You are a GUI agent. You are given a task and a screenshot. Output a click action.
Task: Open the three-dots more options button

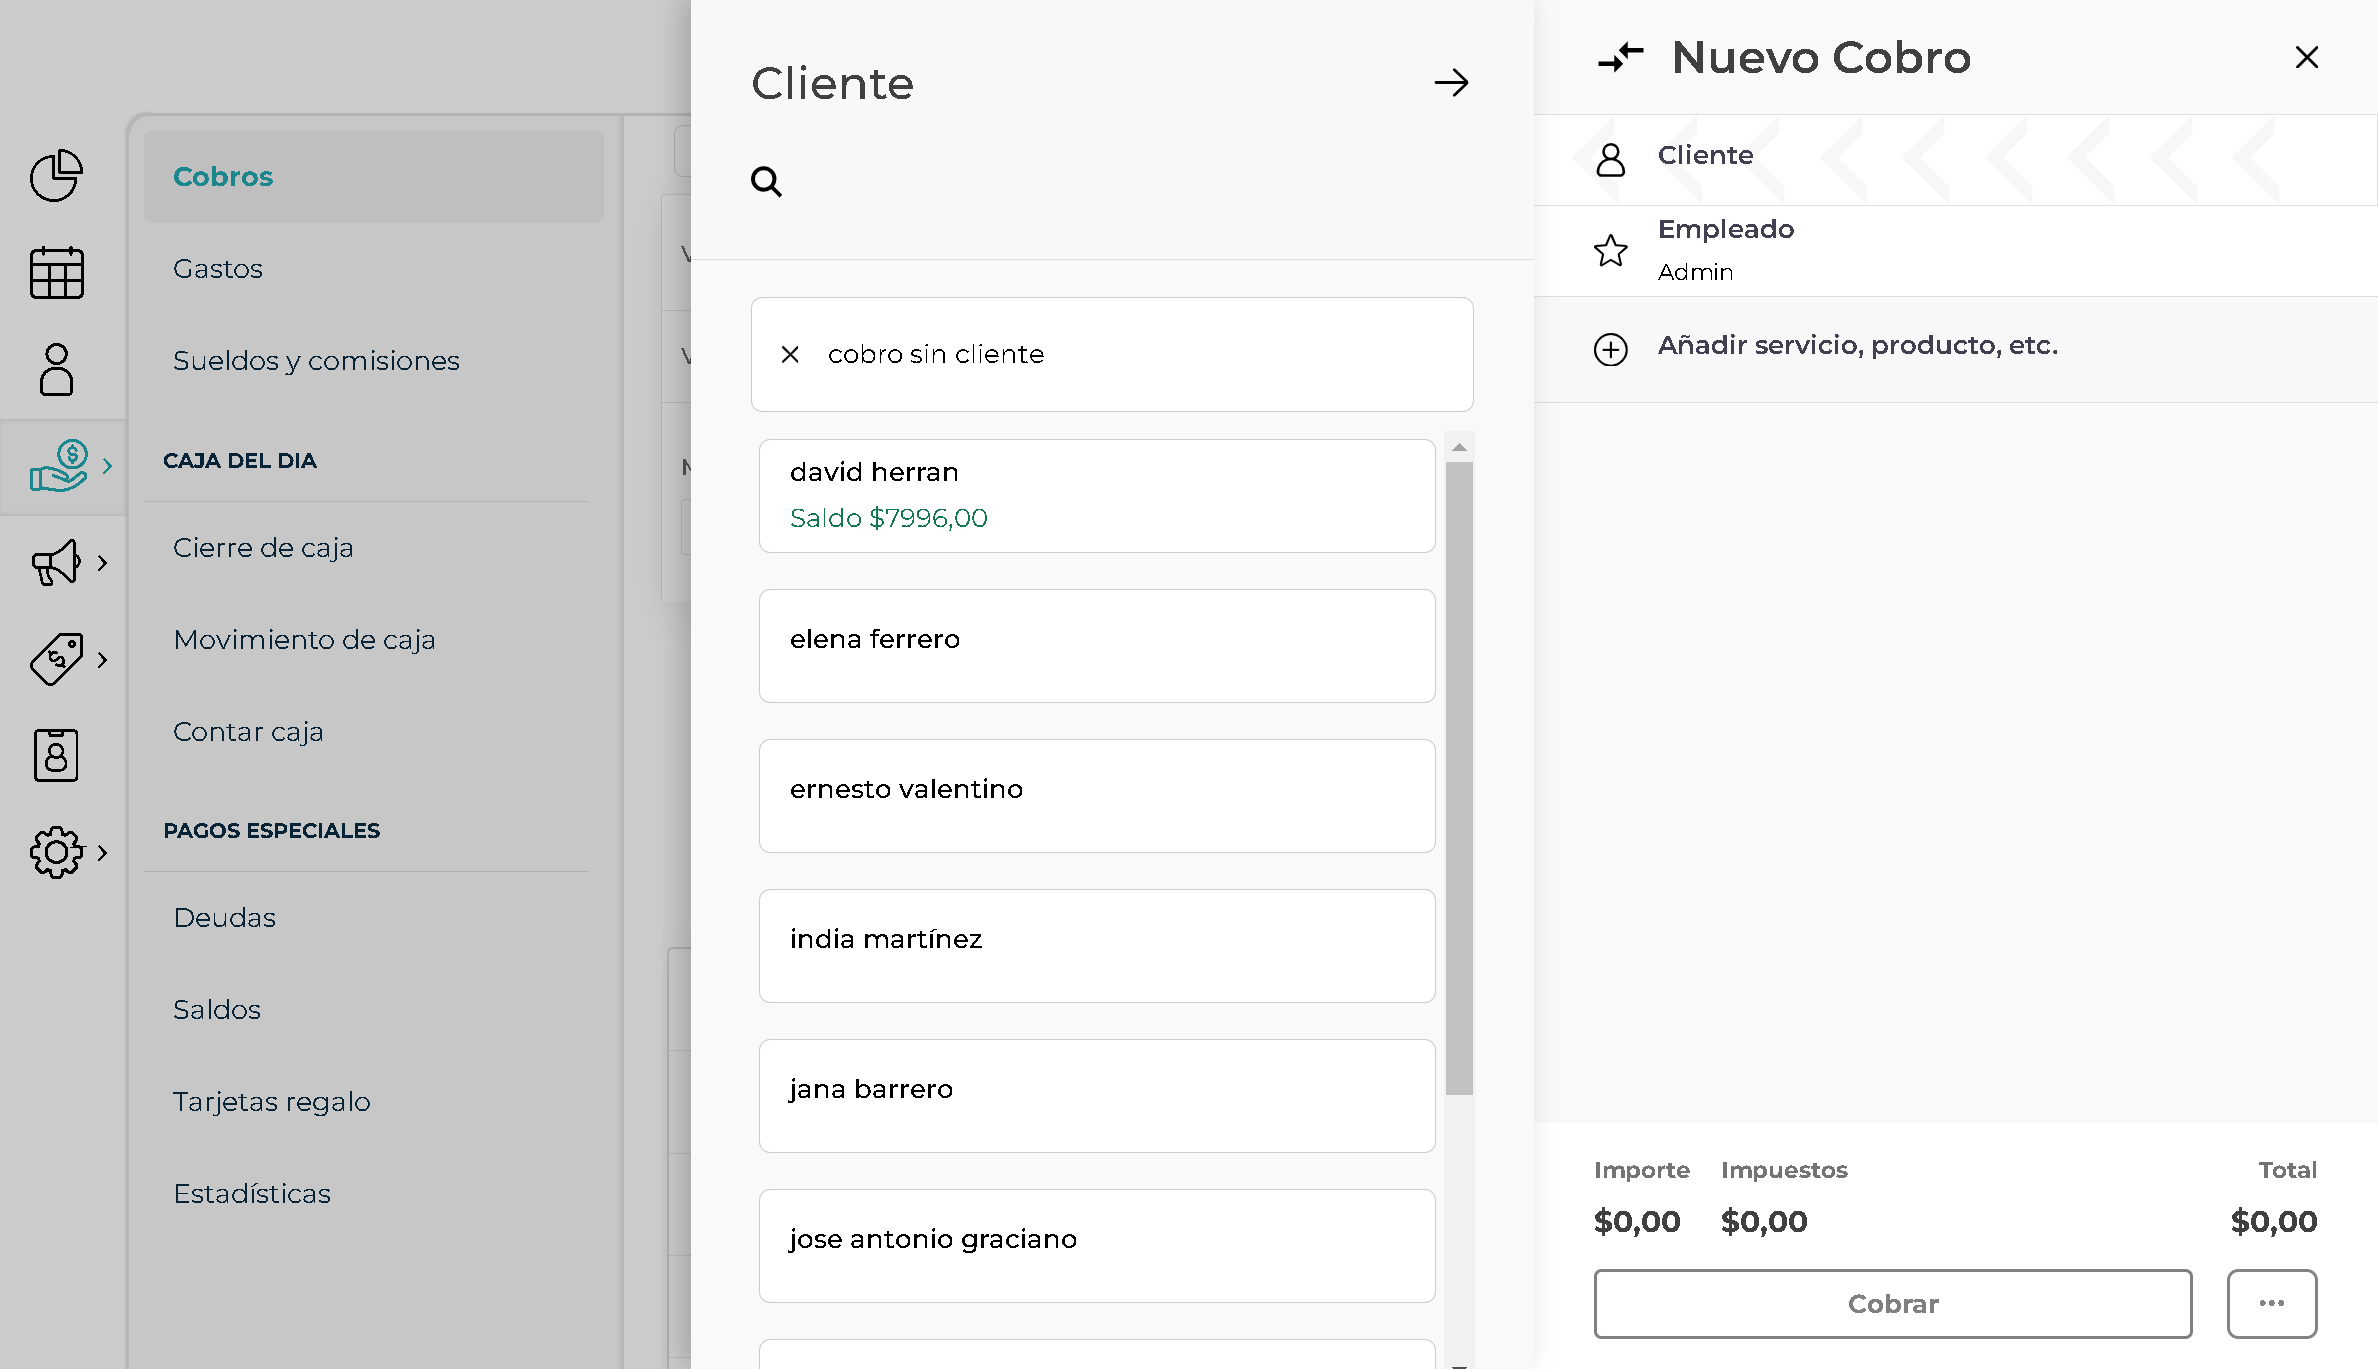click(x=2272, y=1304)
